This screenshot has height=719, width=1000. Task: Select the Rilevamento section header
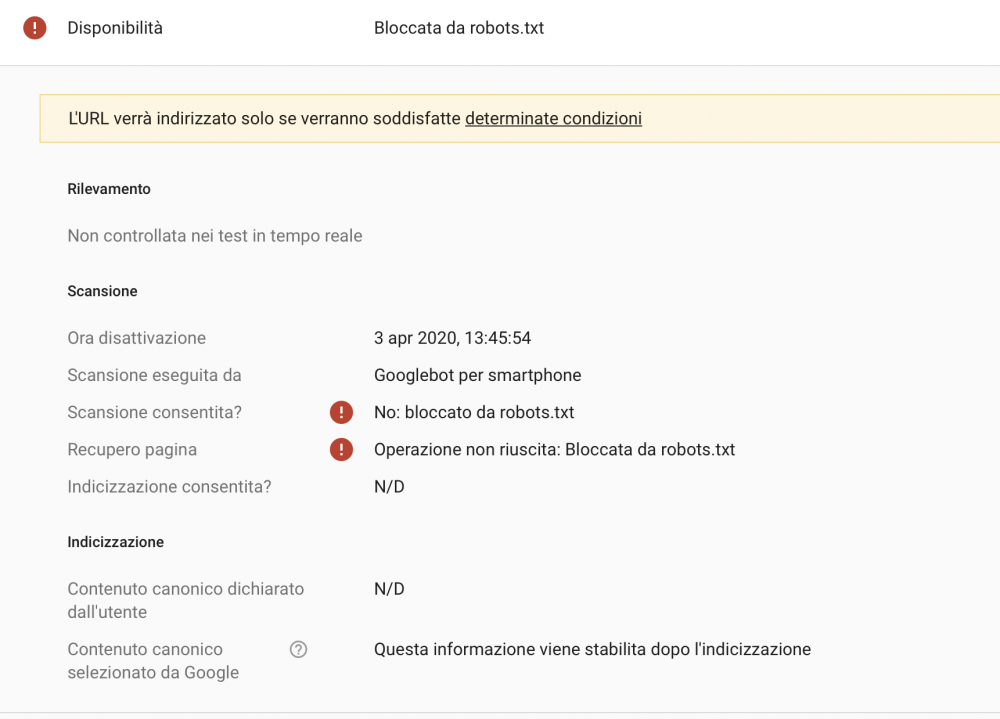[108, 188]
